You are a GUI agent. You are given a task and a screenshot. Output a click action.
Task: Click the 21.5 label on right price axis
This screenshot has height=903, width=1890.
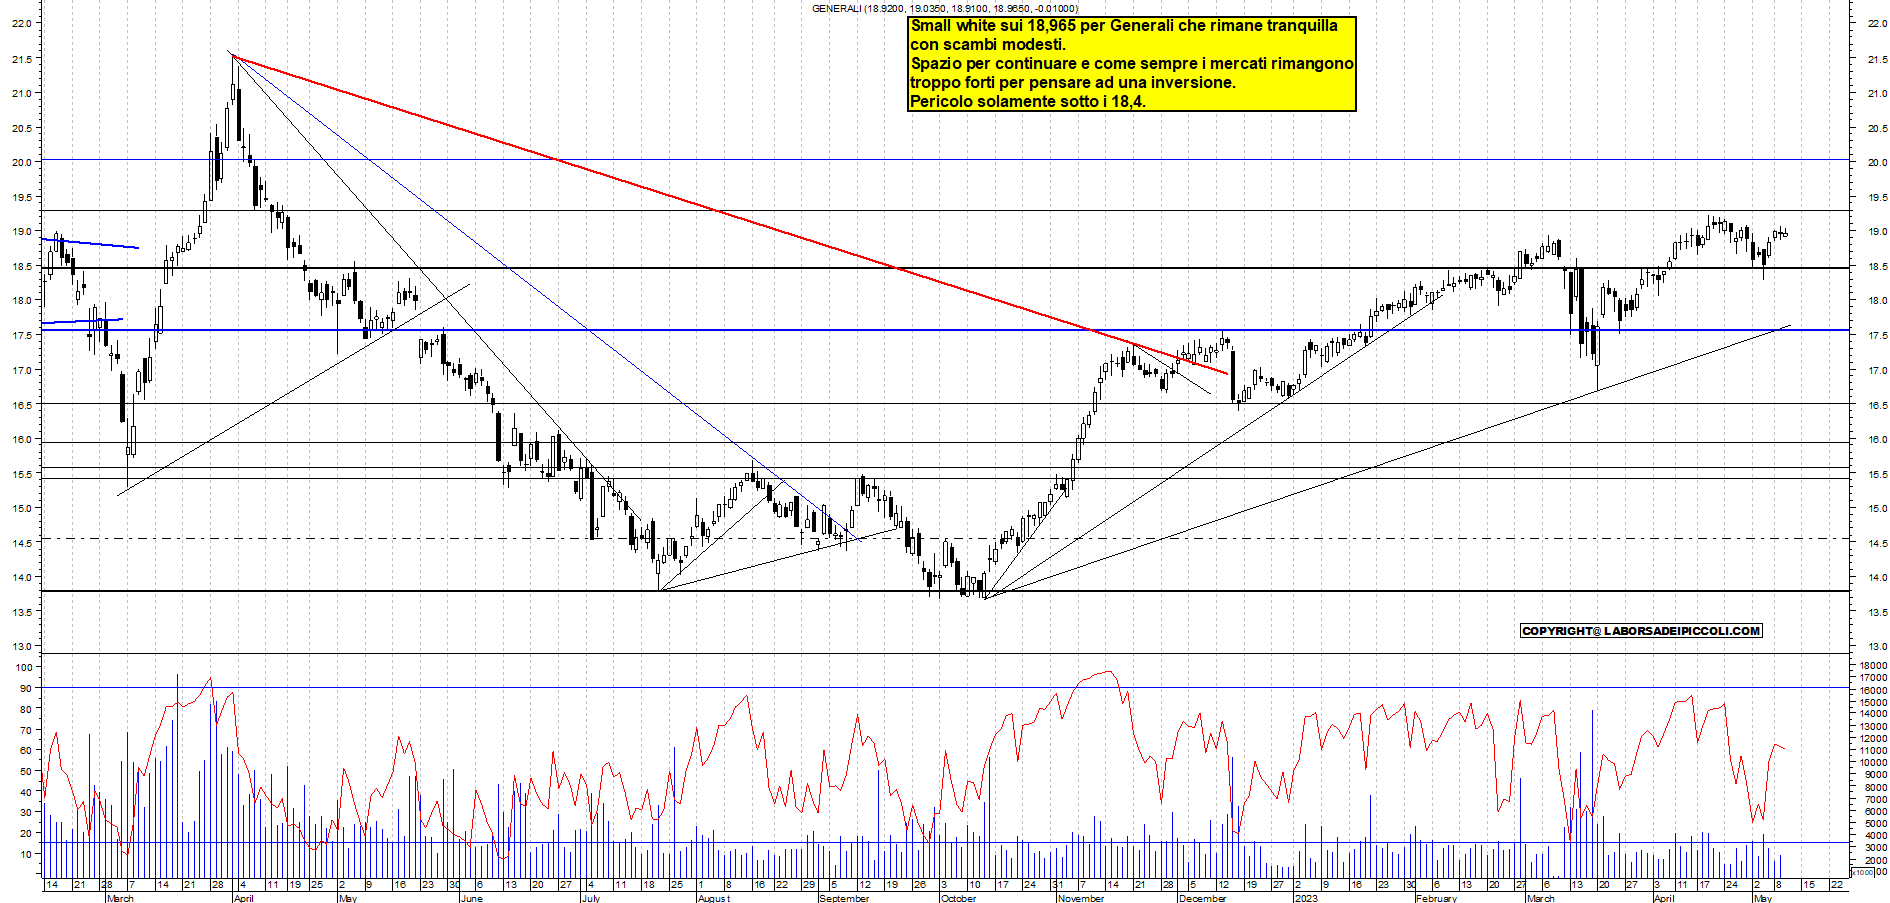pos(1877,60)
